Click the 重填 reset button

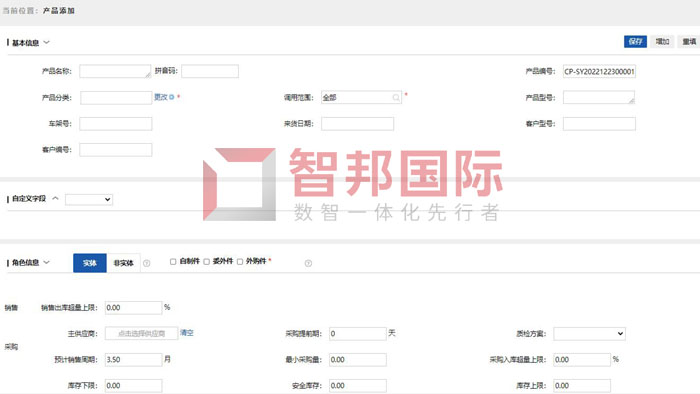pyautogui.click(x=689, y=41)
